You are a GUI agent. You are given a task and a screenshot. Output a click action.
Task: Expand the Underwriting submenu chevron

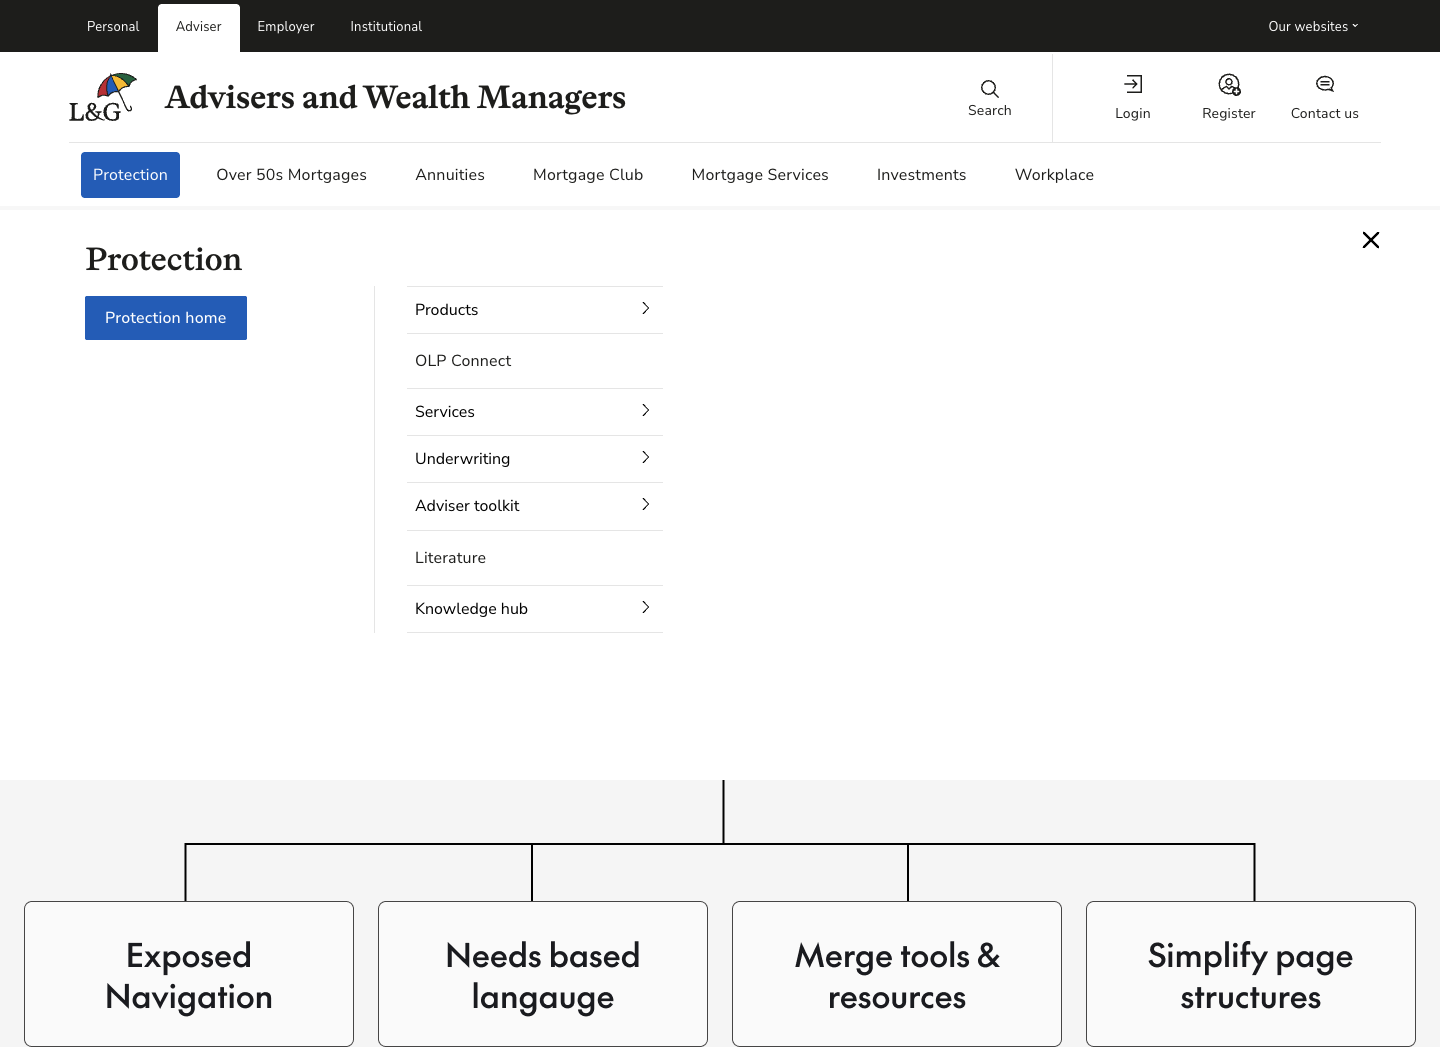(645, 458)
